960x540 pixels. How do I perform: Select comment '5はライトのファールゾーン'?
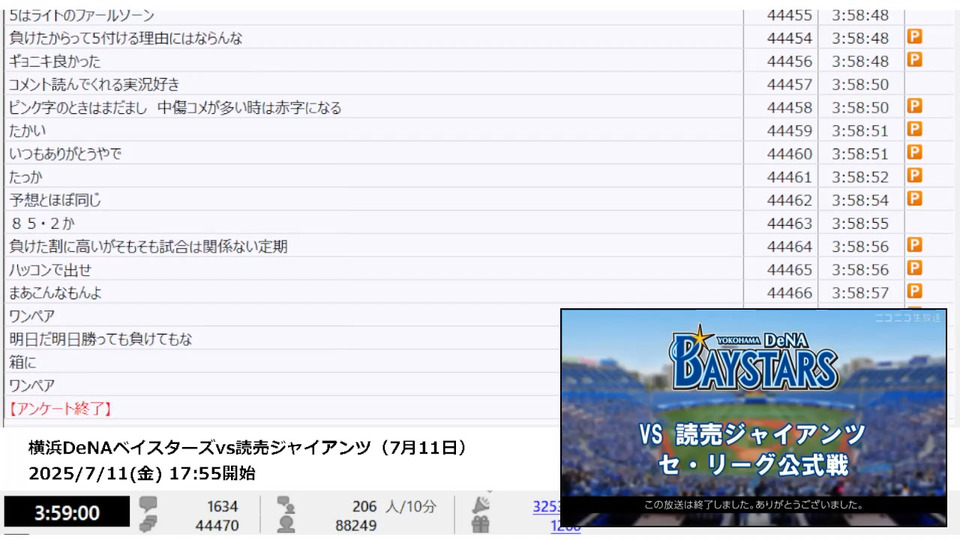tap(81, 15)
